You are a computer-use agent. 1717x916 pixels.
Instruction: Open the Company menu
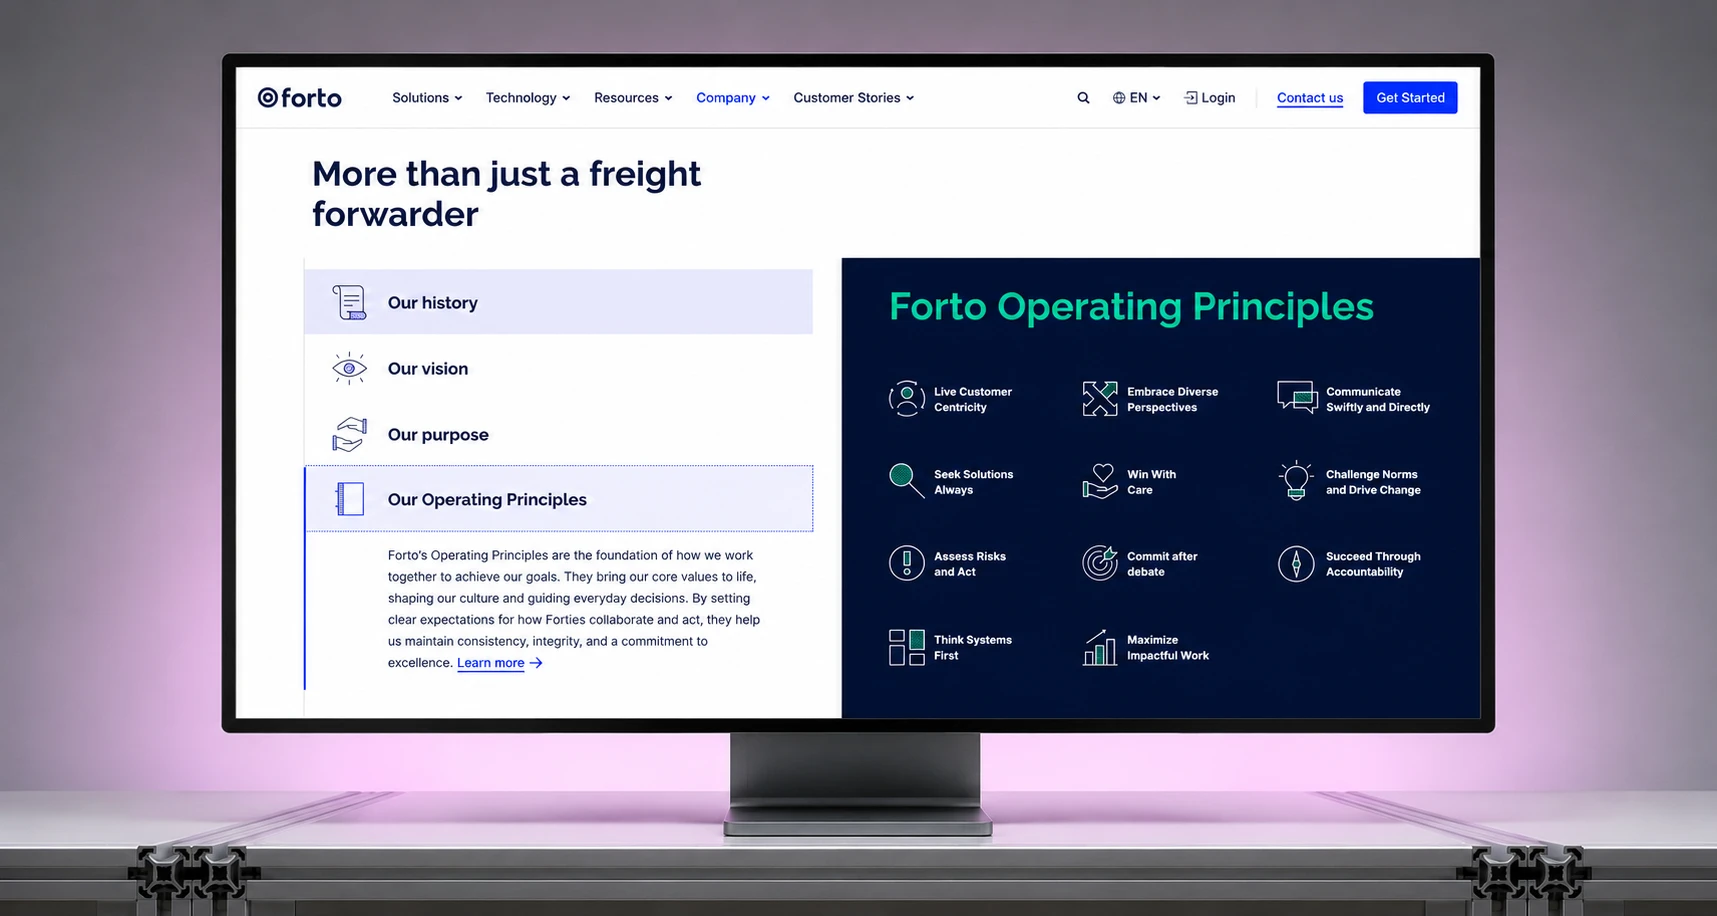(733, 98)
